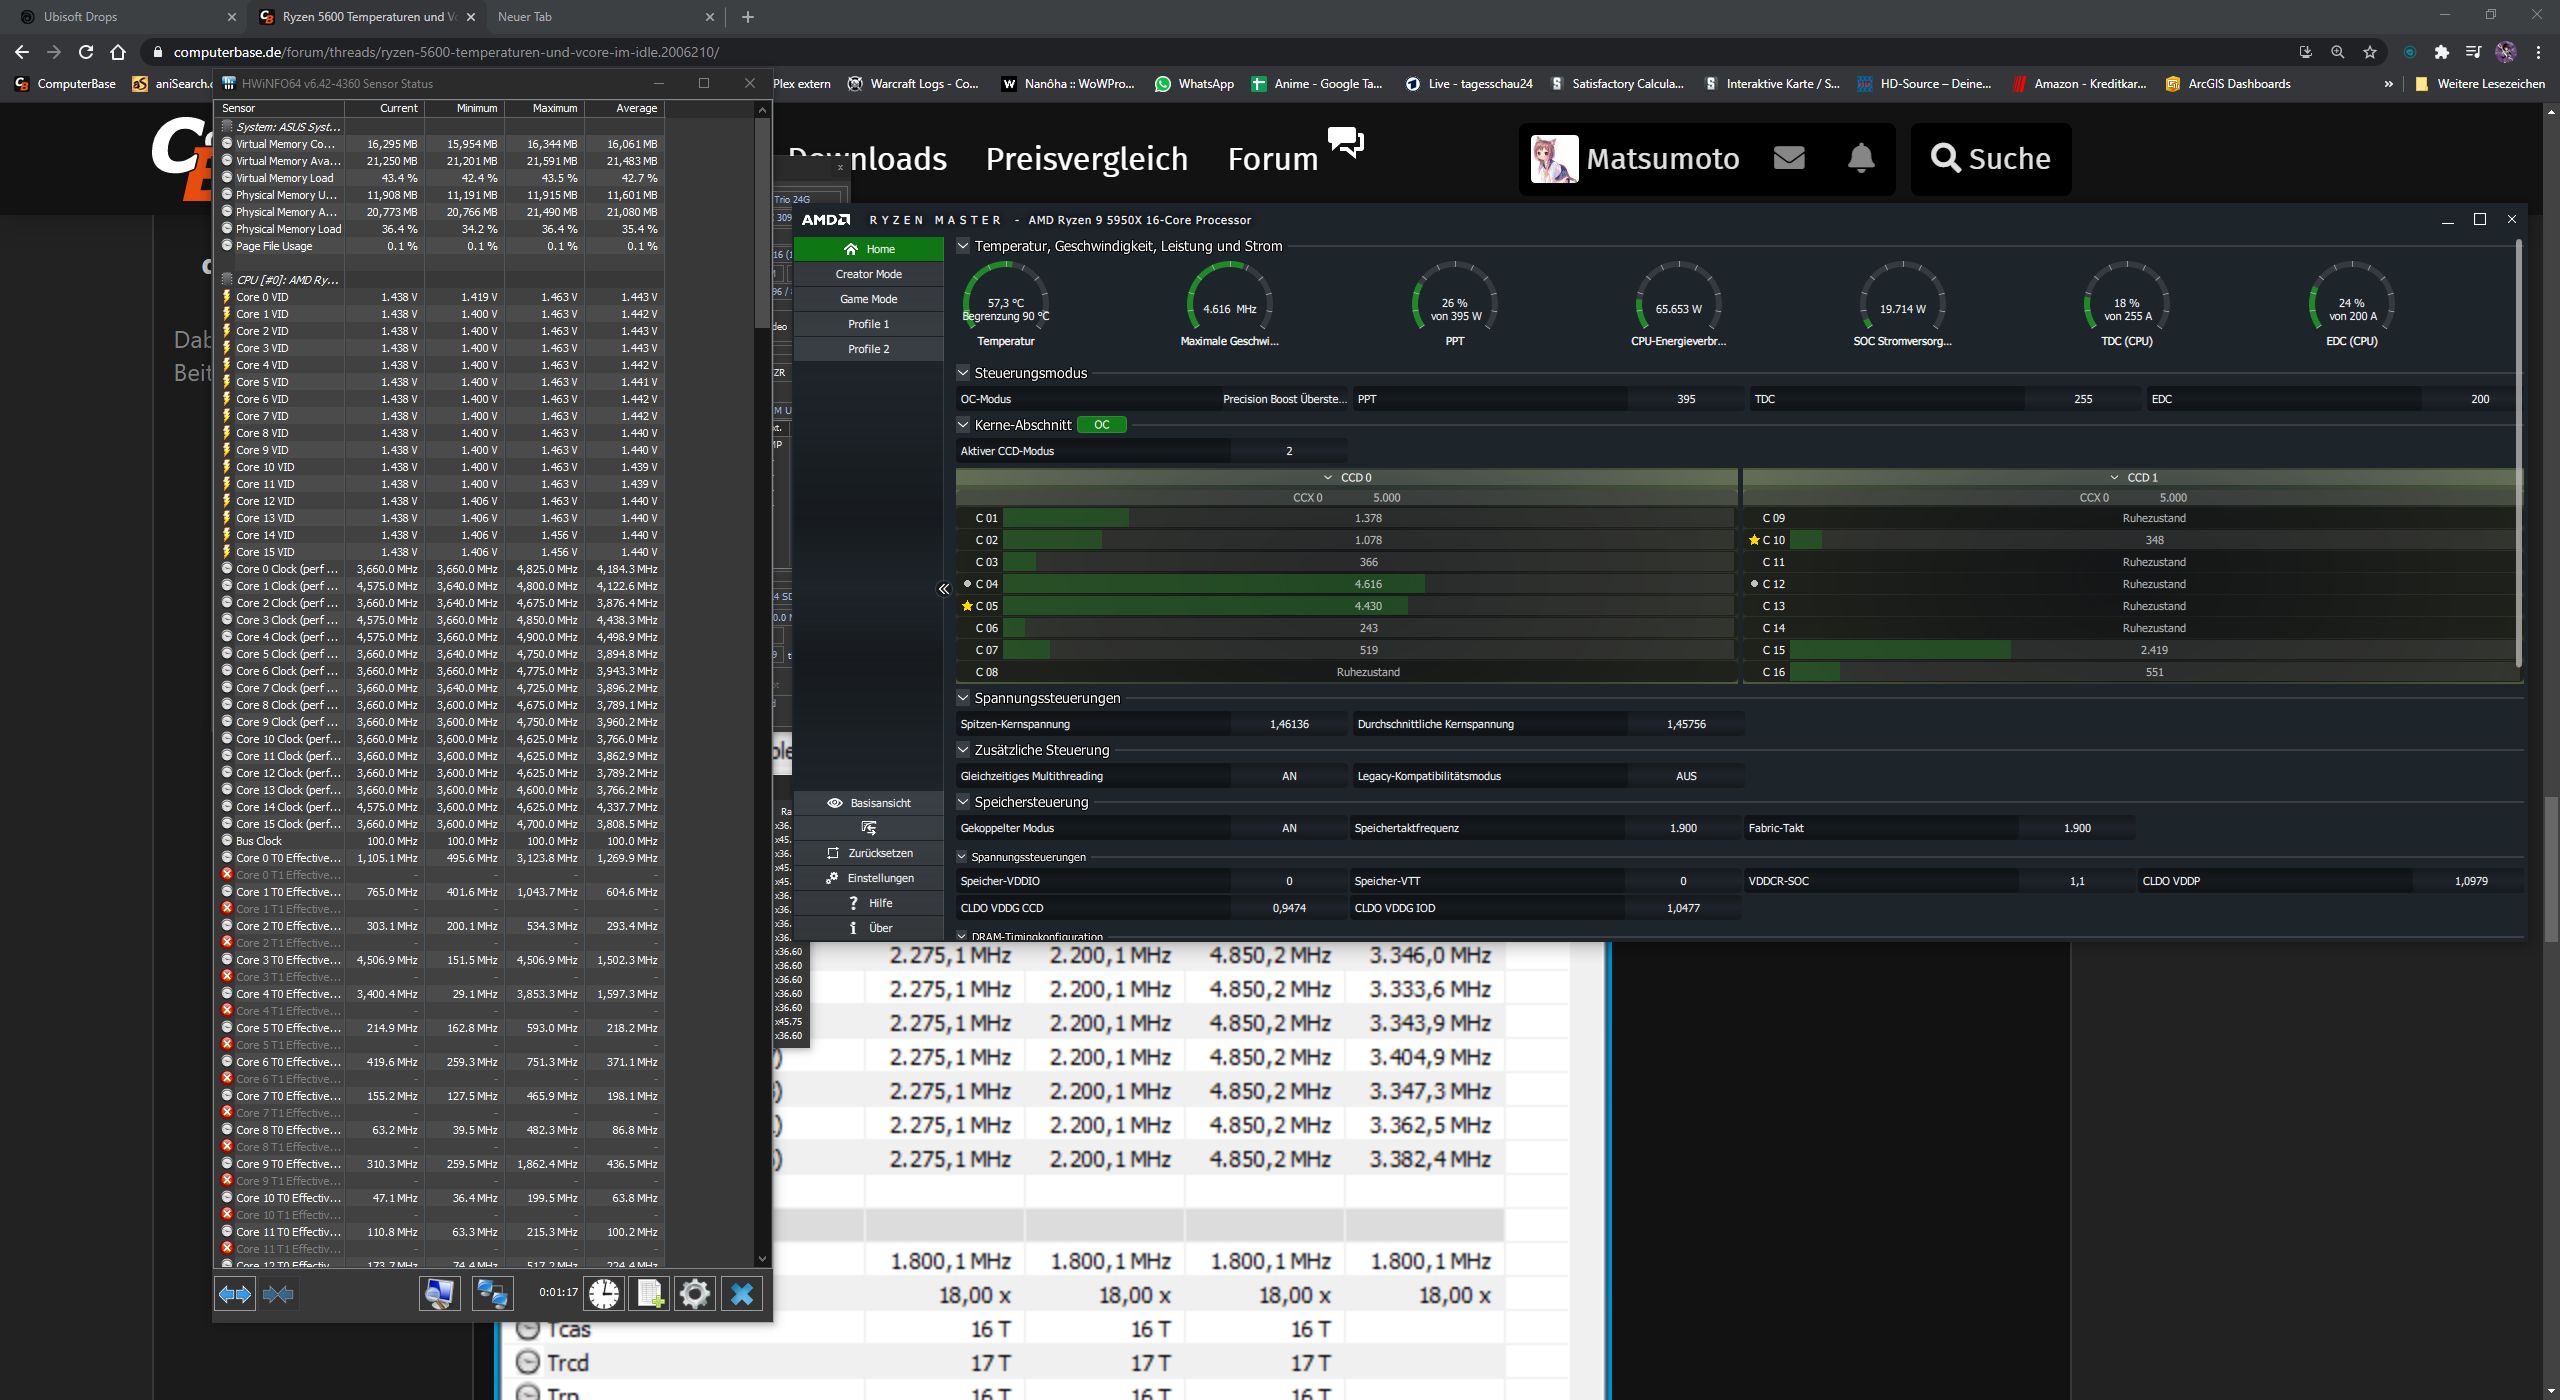
Task: Collapse the Steuerungsmodus section
Action: pos(963,373)
